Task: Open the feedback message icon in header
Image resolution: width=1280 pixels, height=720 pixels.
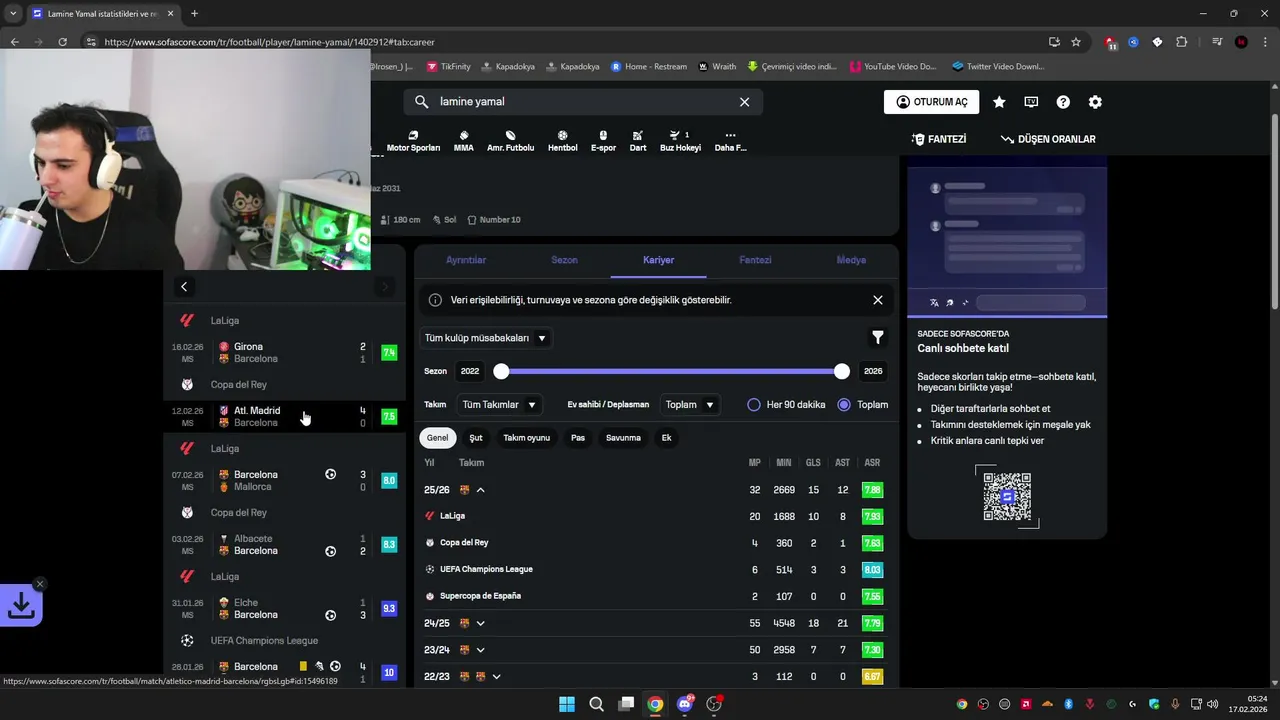Action: [x=1031, y=102]
